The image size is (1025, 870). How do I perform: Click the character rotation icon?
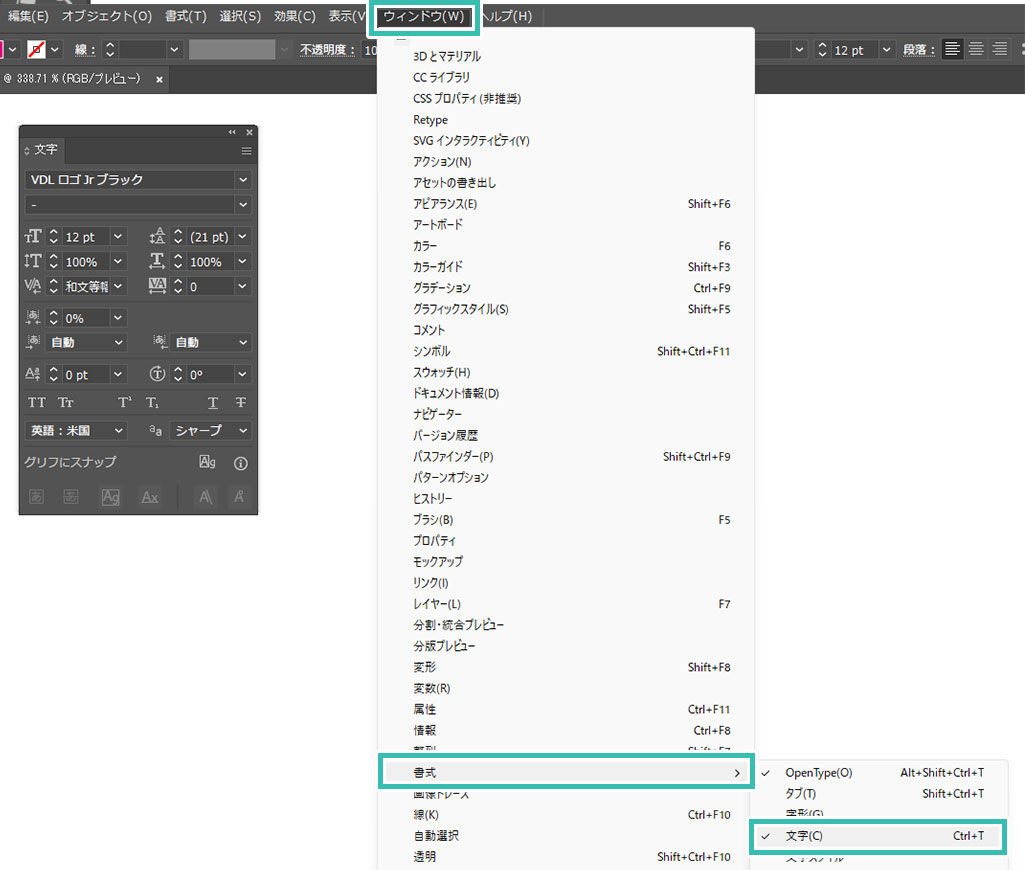[157, 374]
